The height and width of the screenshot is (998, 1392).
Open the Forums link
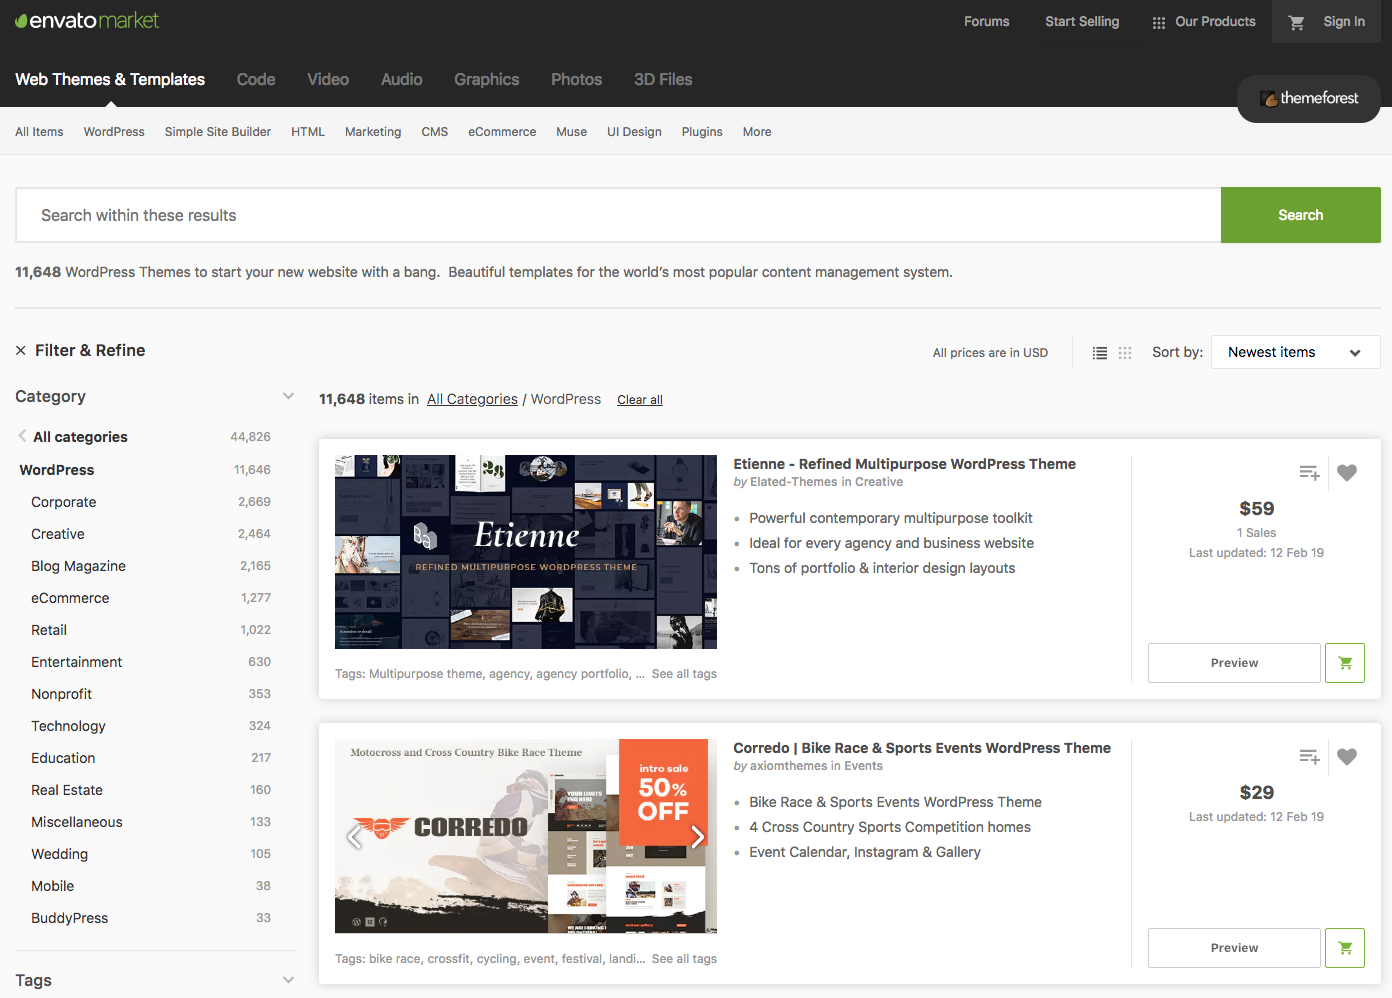click(987, 22)
